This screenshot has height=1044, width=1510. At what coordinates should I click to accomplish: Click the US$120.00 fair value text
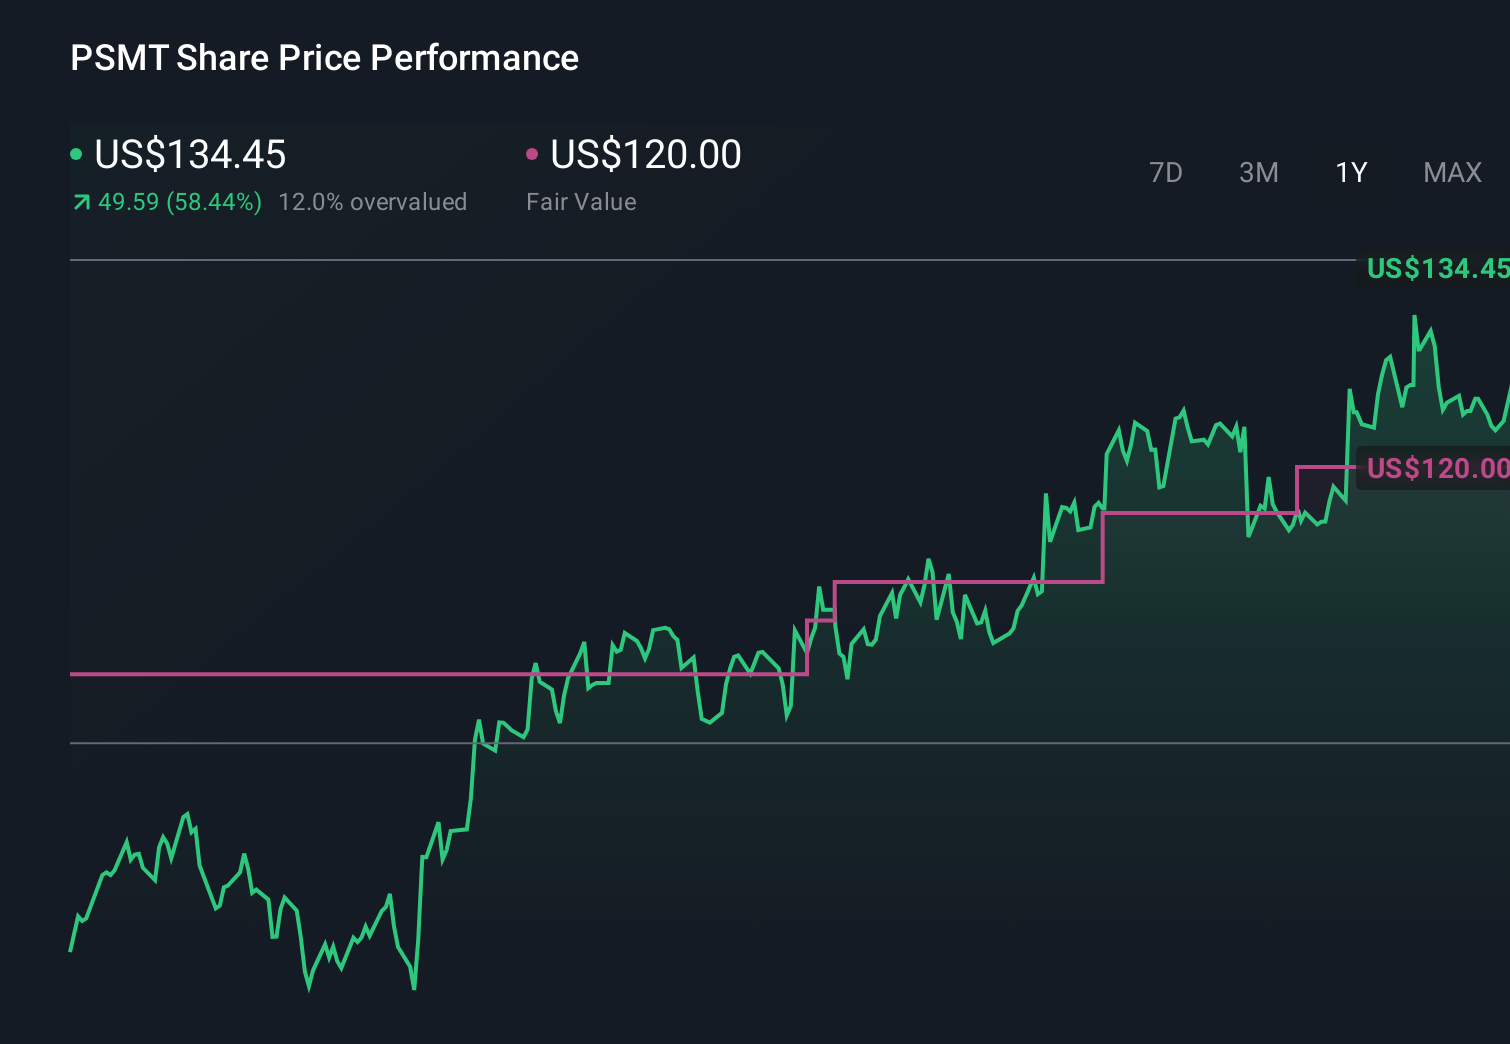pyautogui.click(x=645, y=154)
